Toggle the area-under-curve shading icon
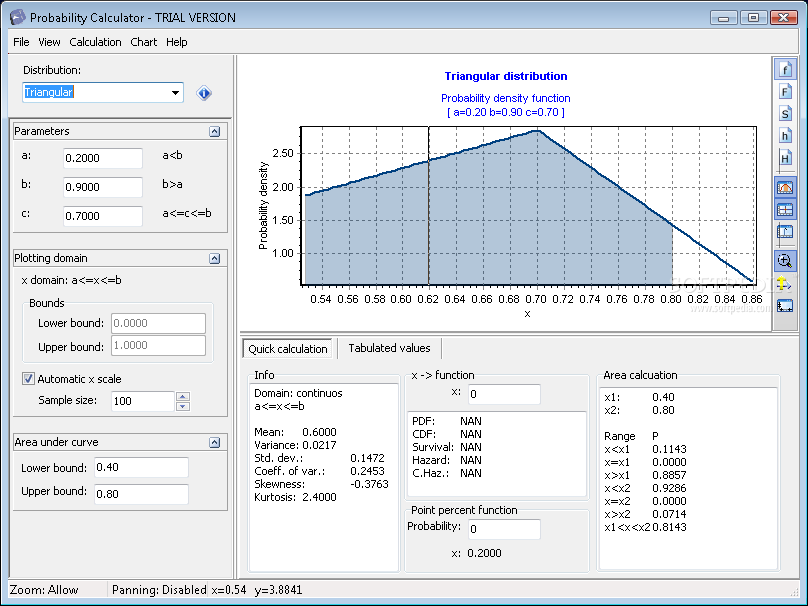 coord(785,188)
